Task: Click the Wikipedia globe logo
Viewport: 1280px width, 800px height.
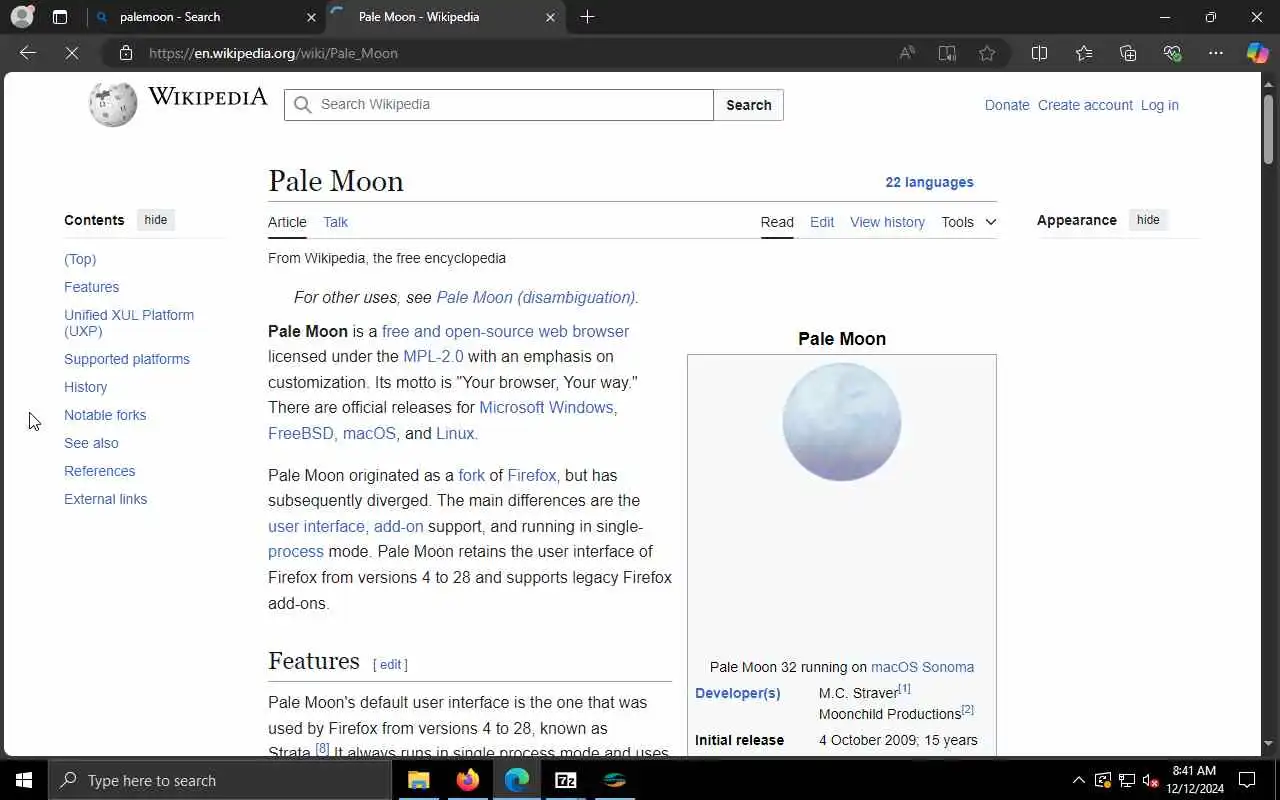Action: [x=113, y=104]
